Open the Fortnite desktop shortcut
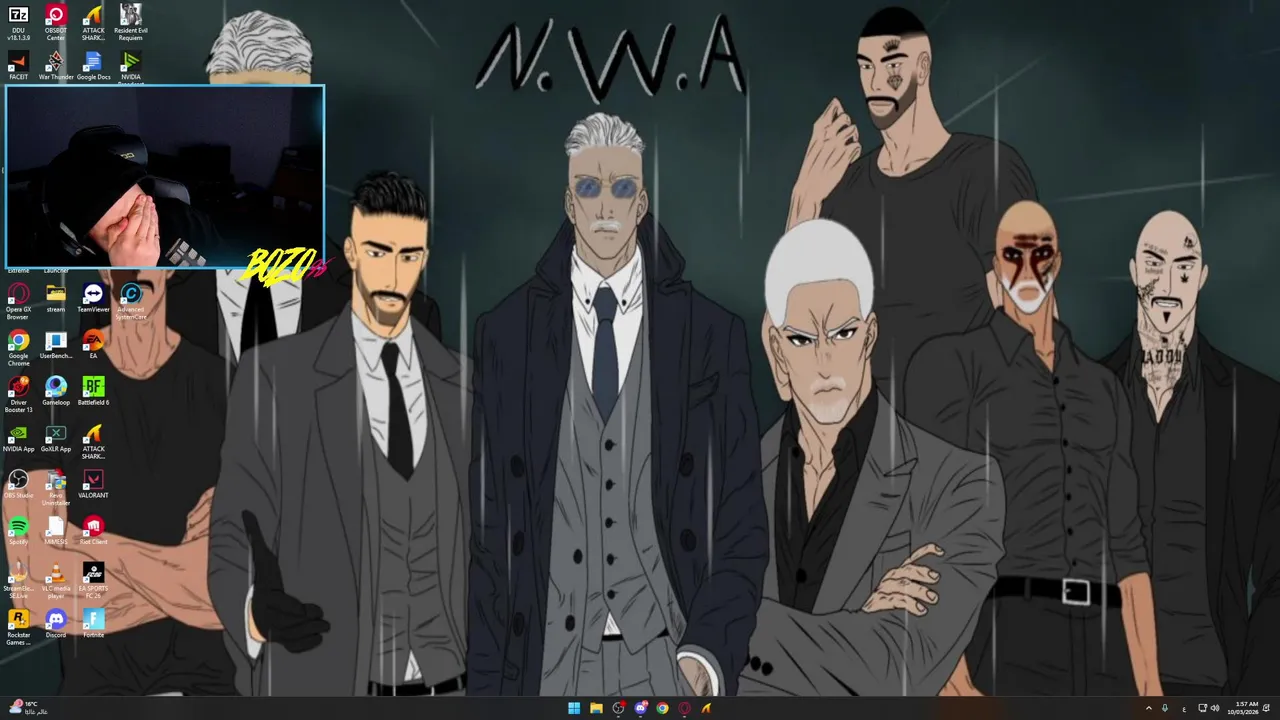This screenshot has height=720, width=1280. 93,623
